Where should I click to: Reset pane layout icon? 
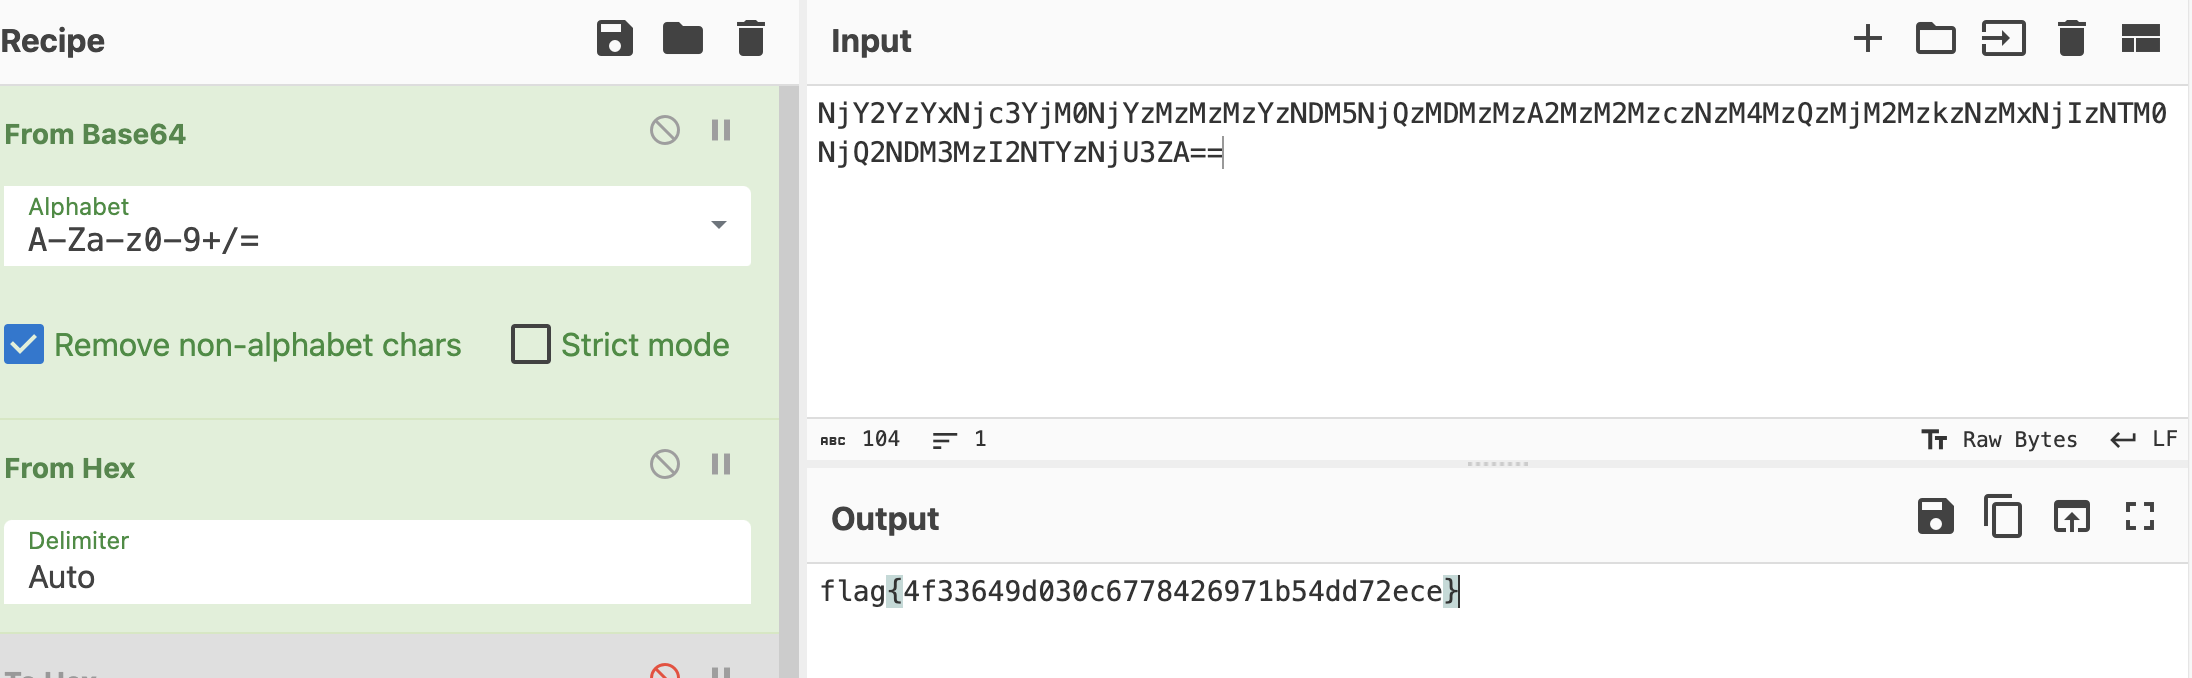2140,39
